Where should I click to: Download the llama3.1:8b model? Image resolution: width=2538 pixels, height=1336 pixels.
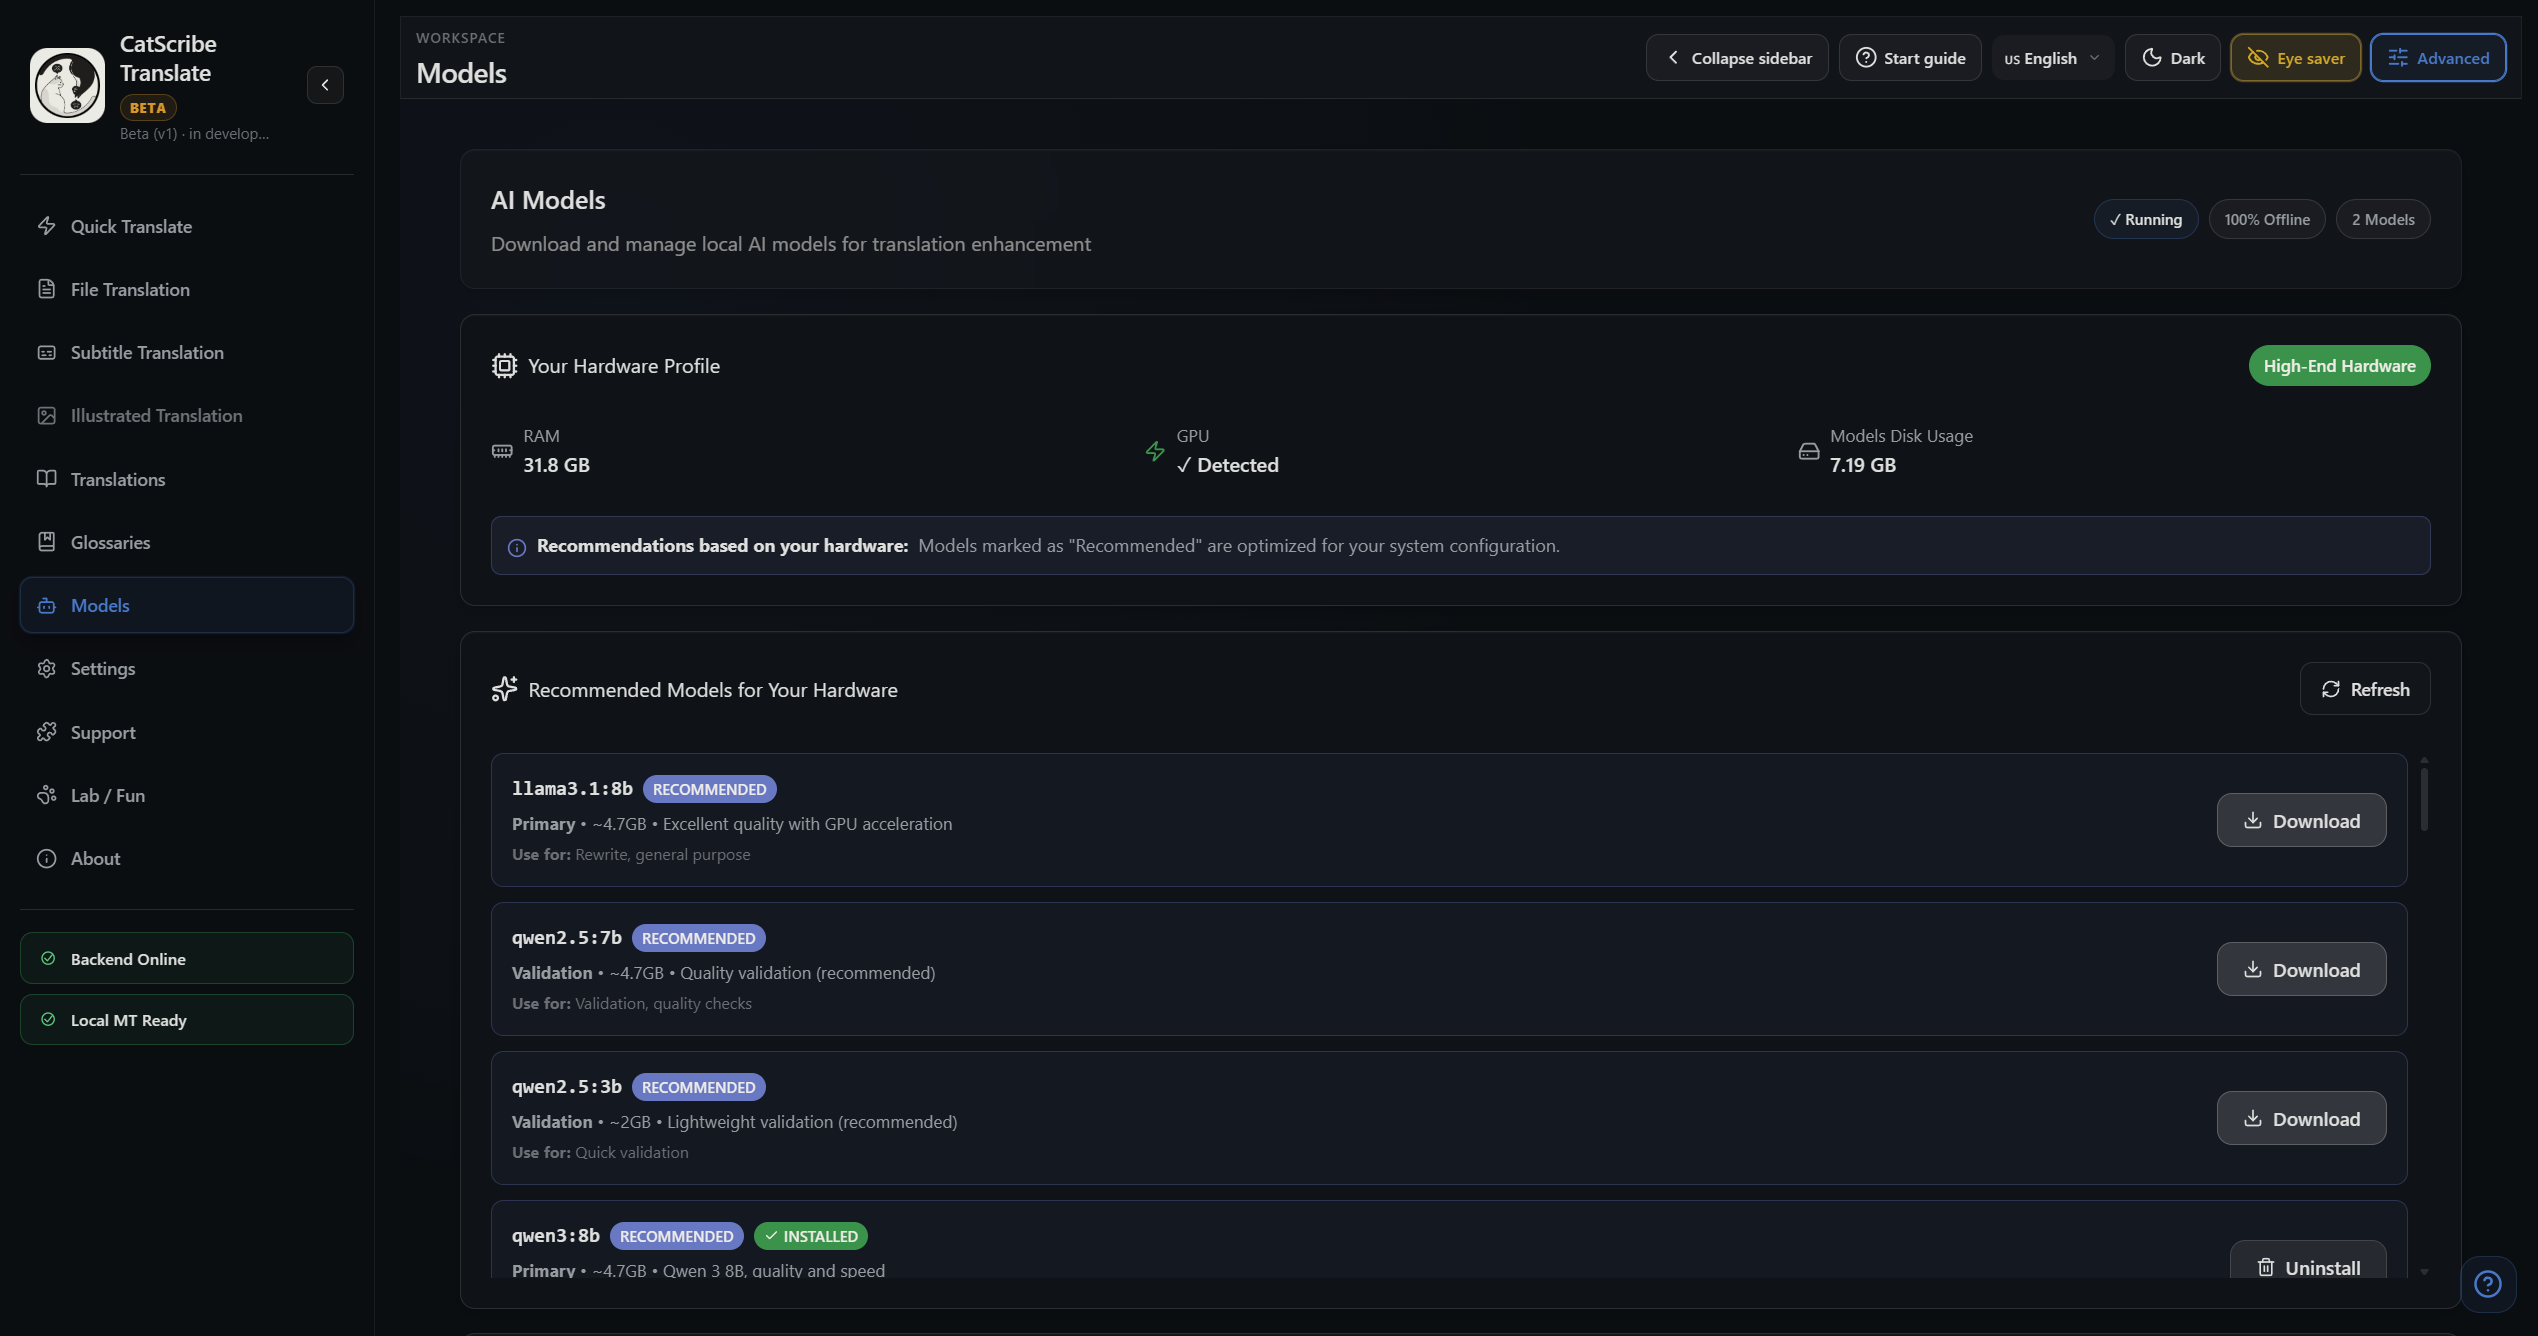click(2301, 820)
